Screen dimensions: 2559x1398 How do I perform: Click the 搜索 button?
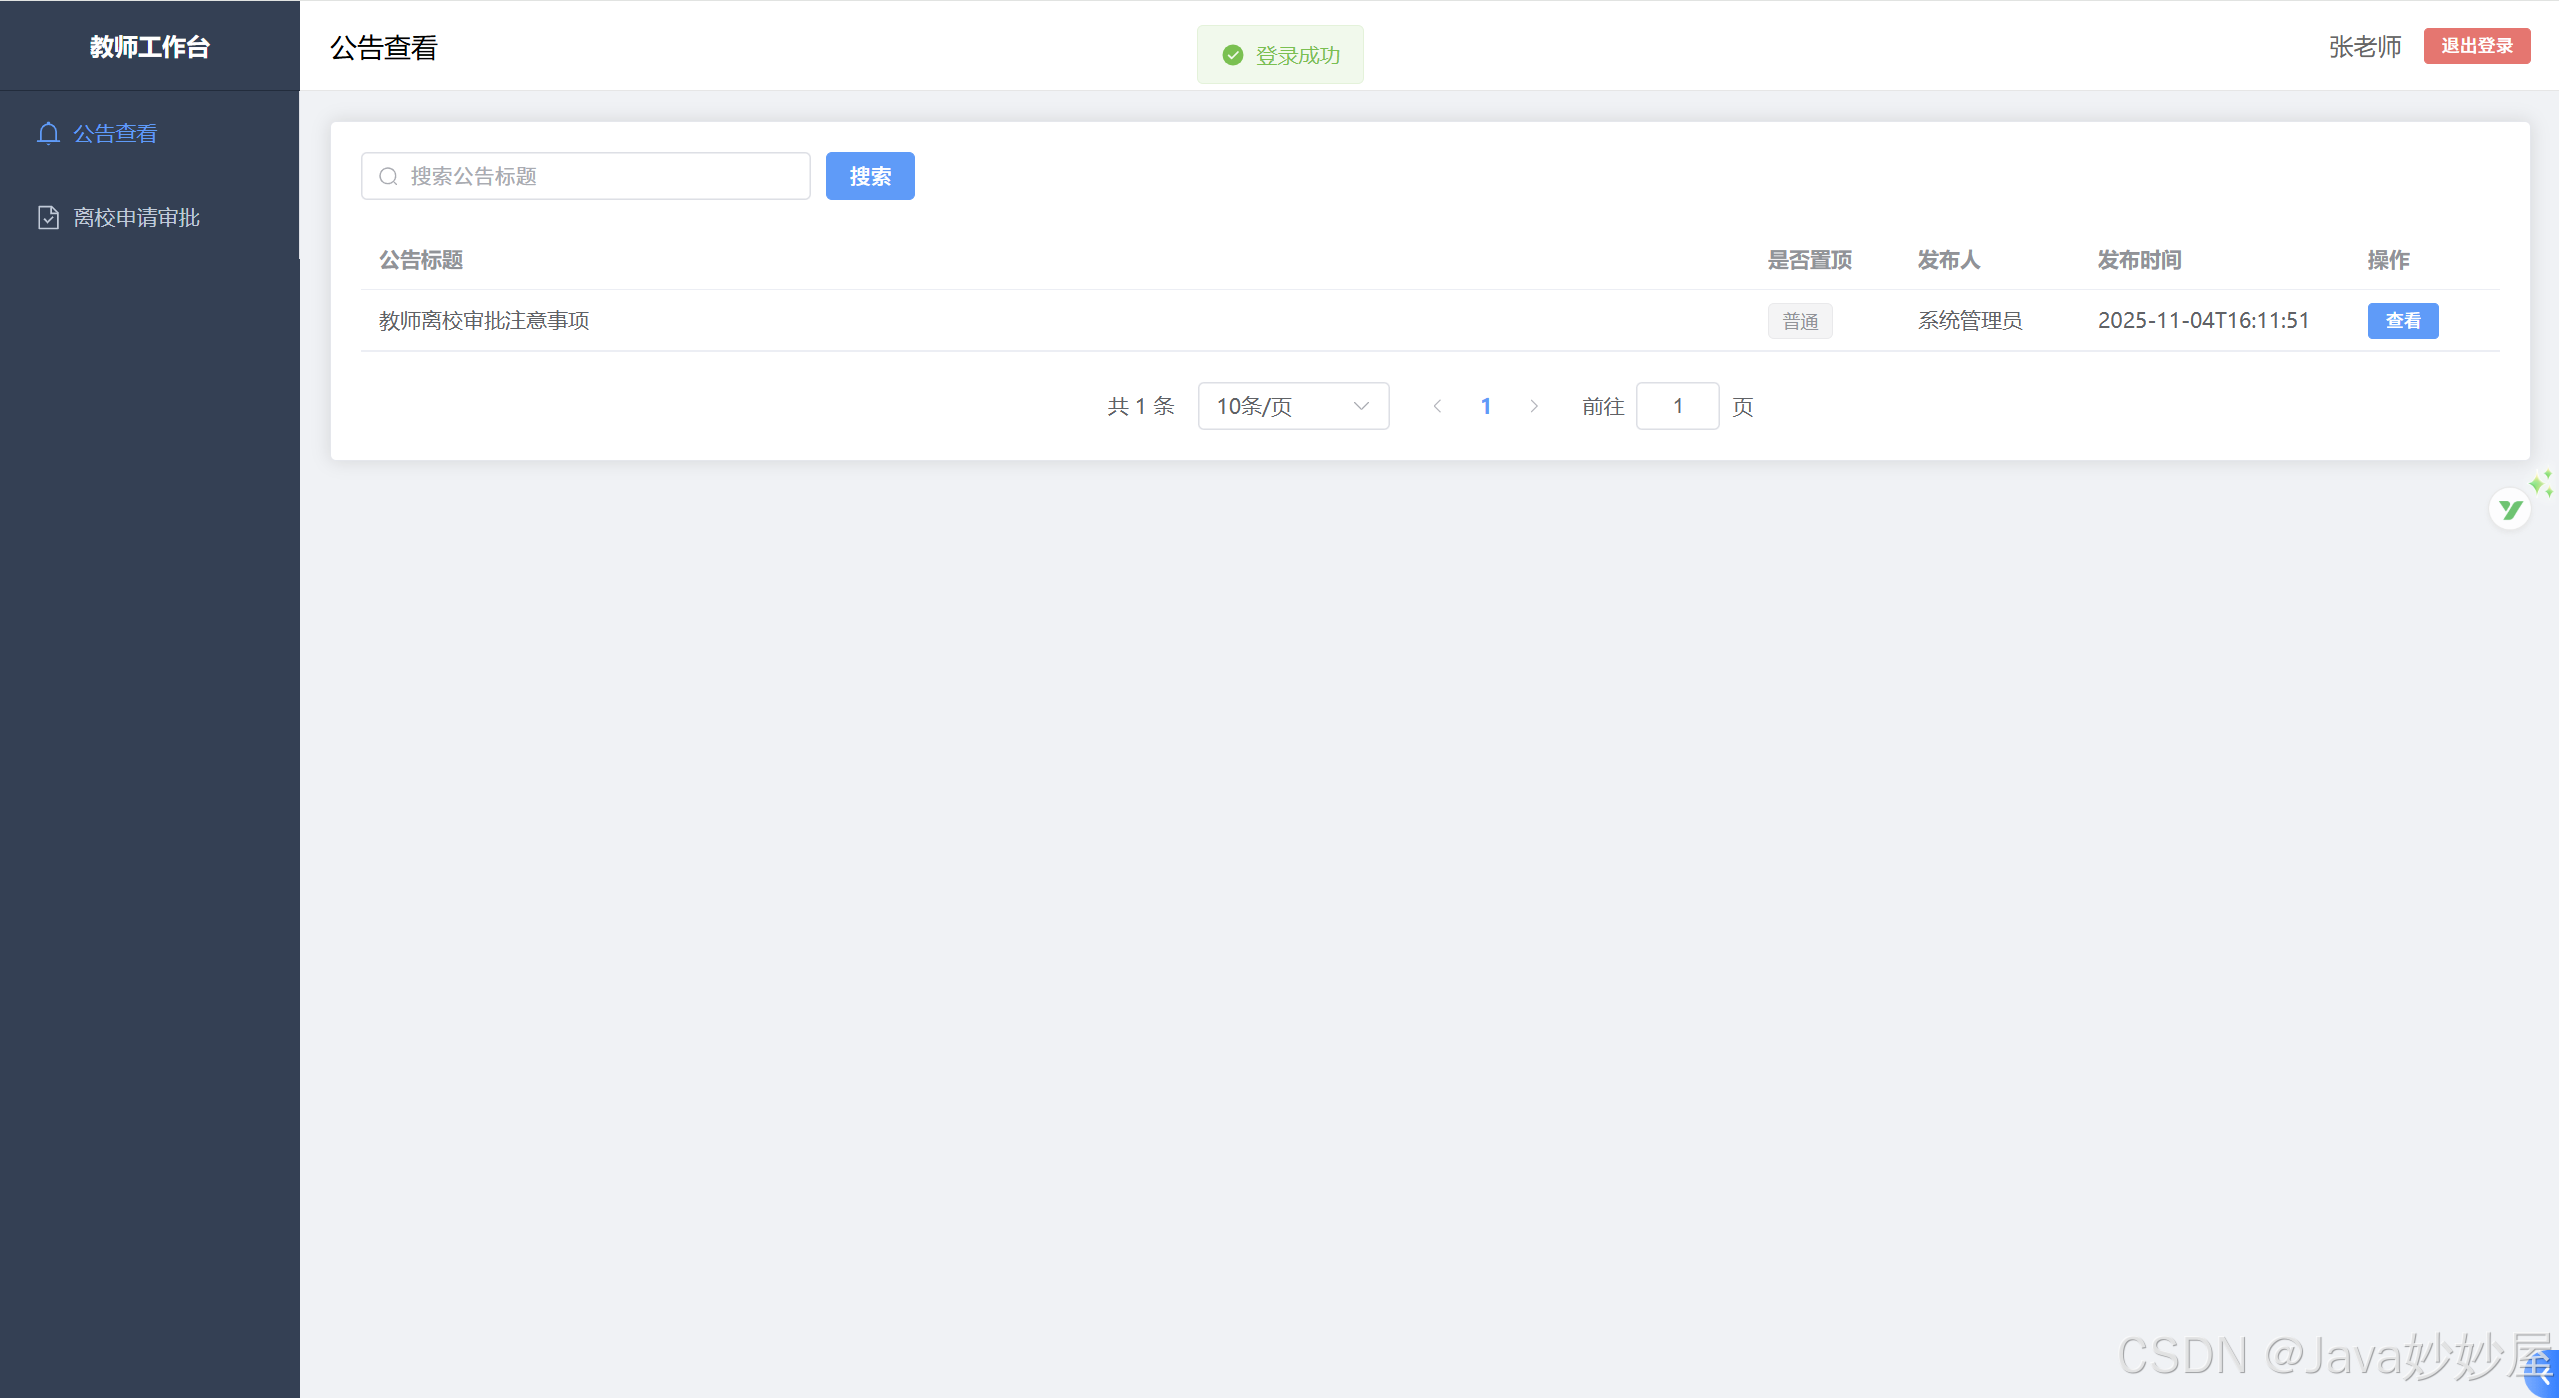coord(870,176)
